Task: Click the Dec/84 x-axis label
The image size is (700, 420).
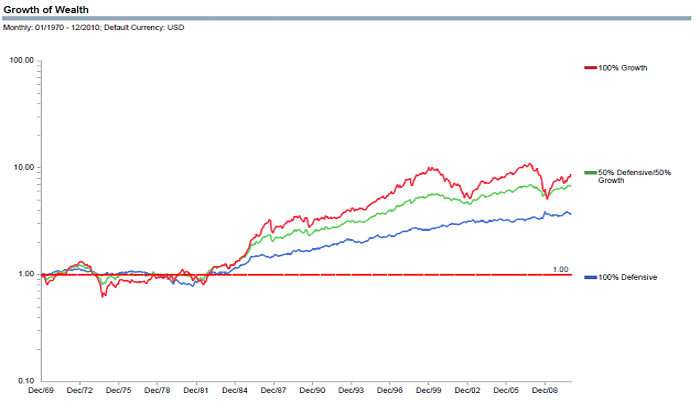Action: click(235, 391)
